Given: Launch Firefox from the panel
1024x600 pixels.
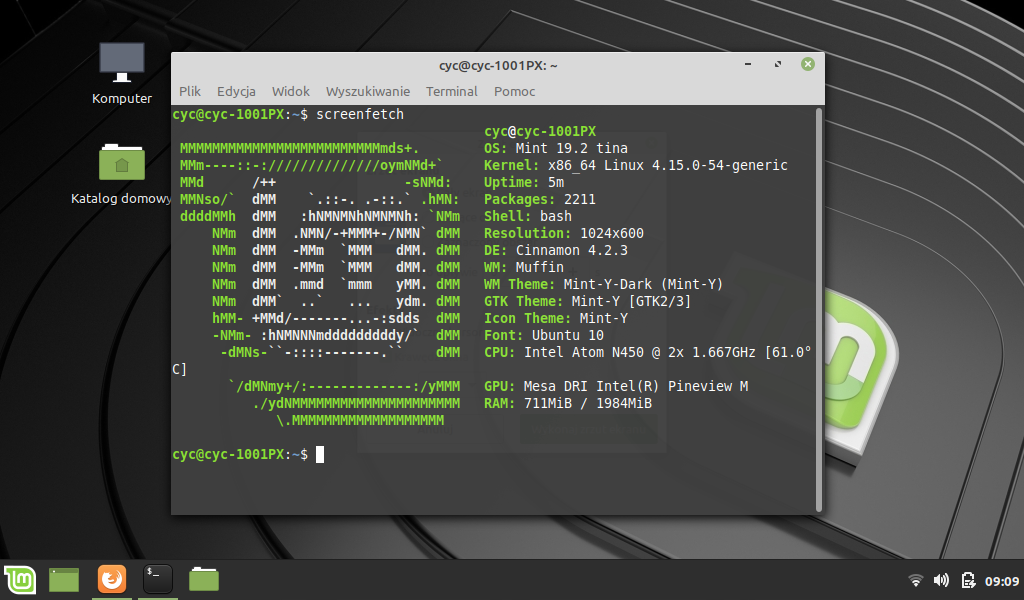Looking at the screenshot, I should coord(111,579).
